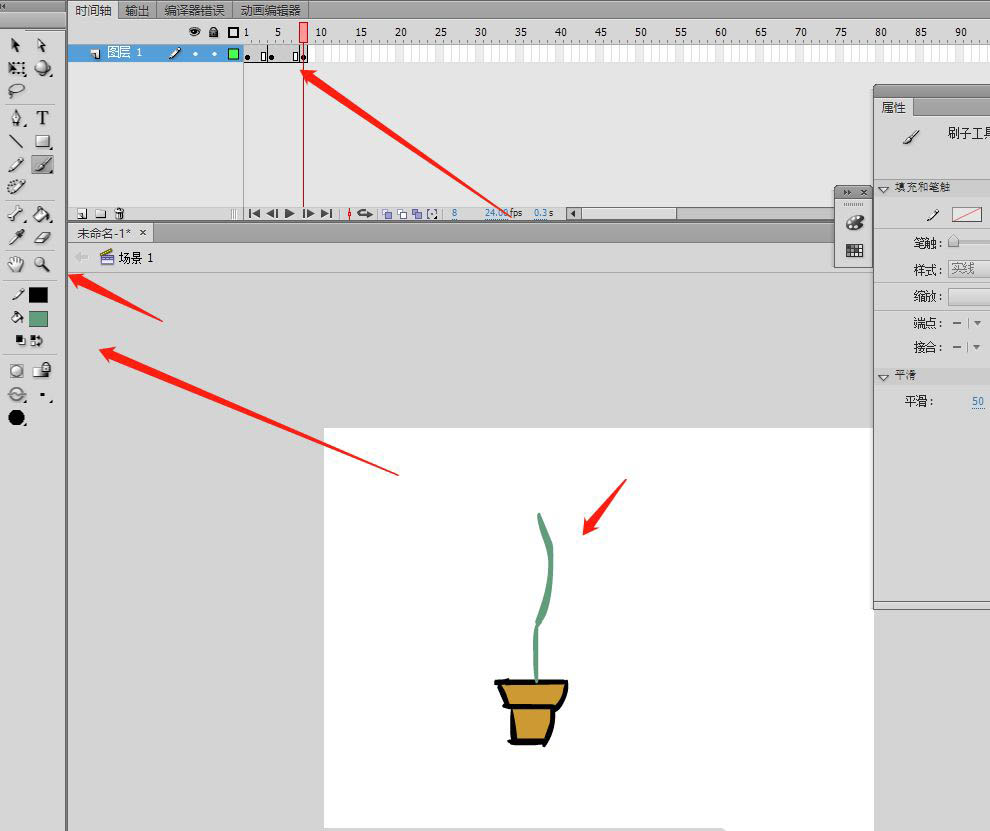Select the 3D Rotation tool
Image resolution: width=990 pixels, height=831 pixels.
(43, 68)
